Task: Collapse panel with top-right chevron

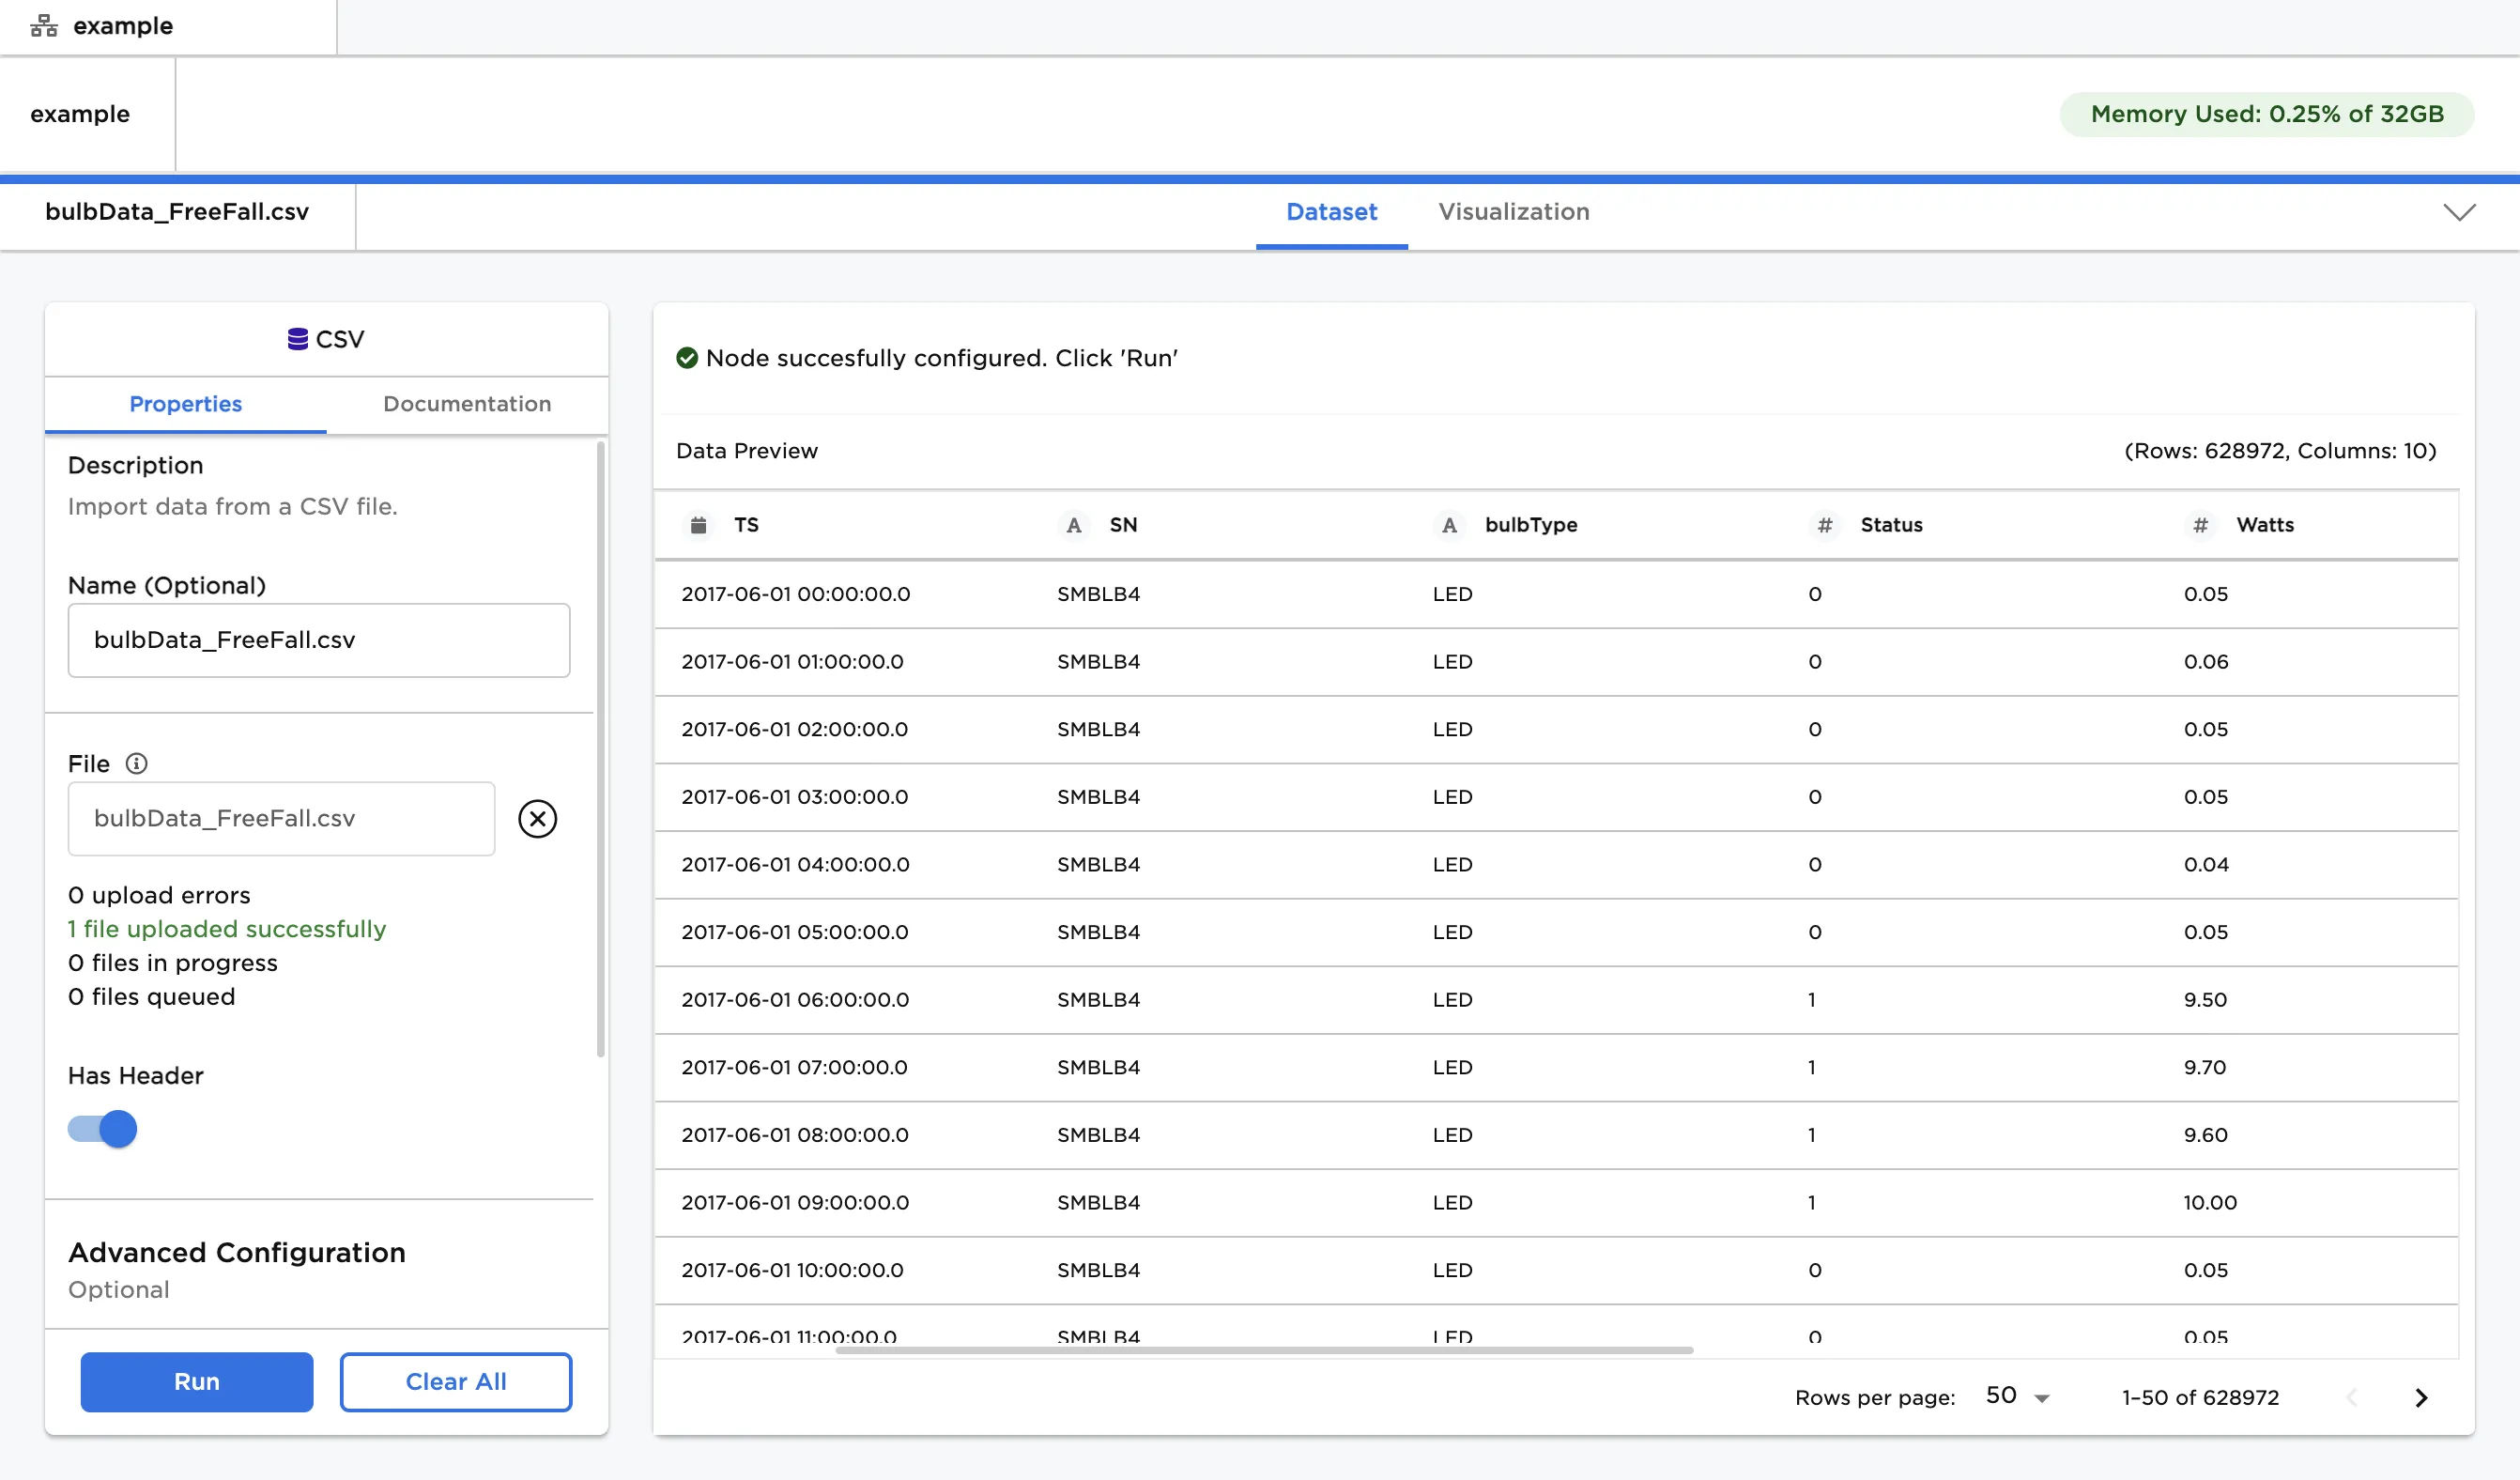Action: coord(2459,212)
